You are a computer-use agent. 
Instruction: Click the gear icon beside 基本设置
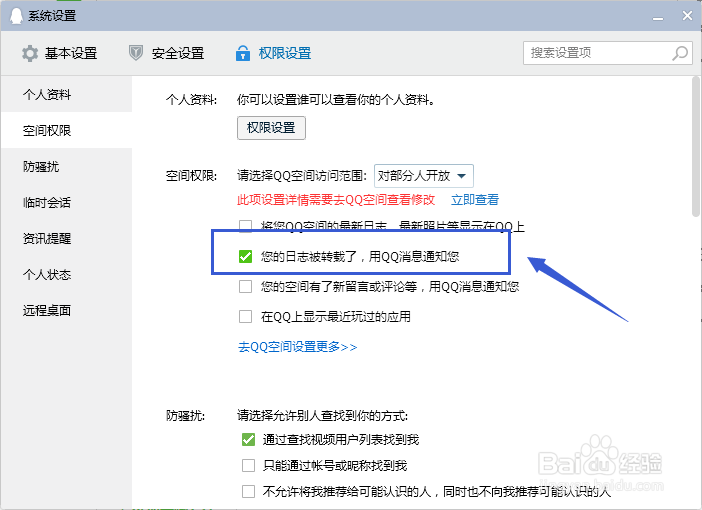(30, 53)
